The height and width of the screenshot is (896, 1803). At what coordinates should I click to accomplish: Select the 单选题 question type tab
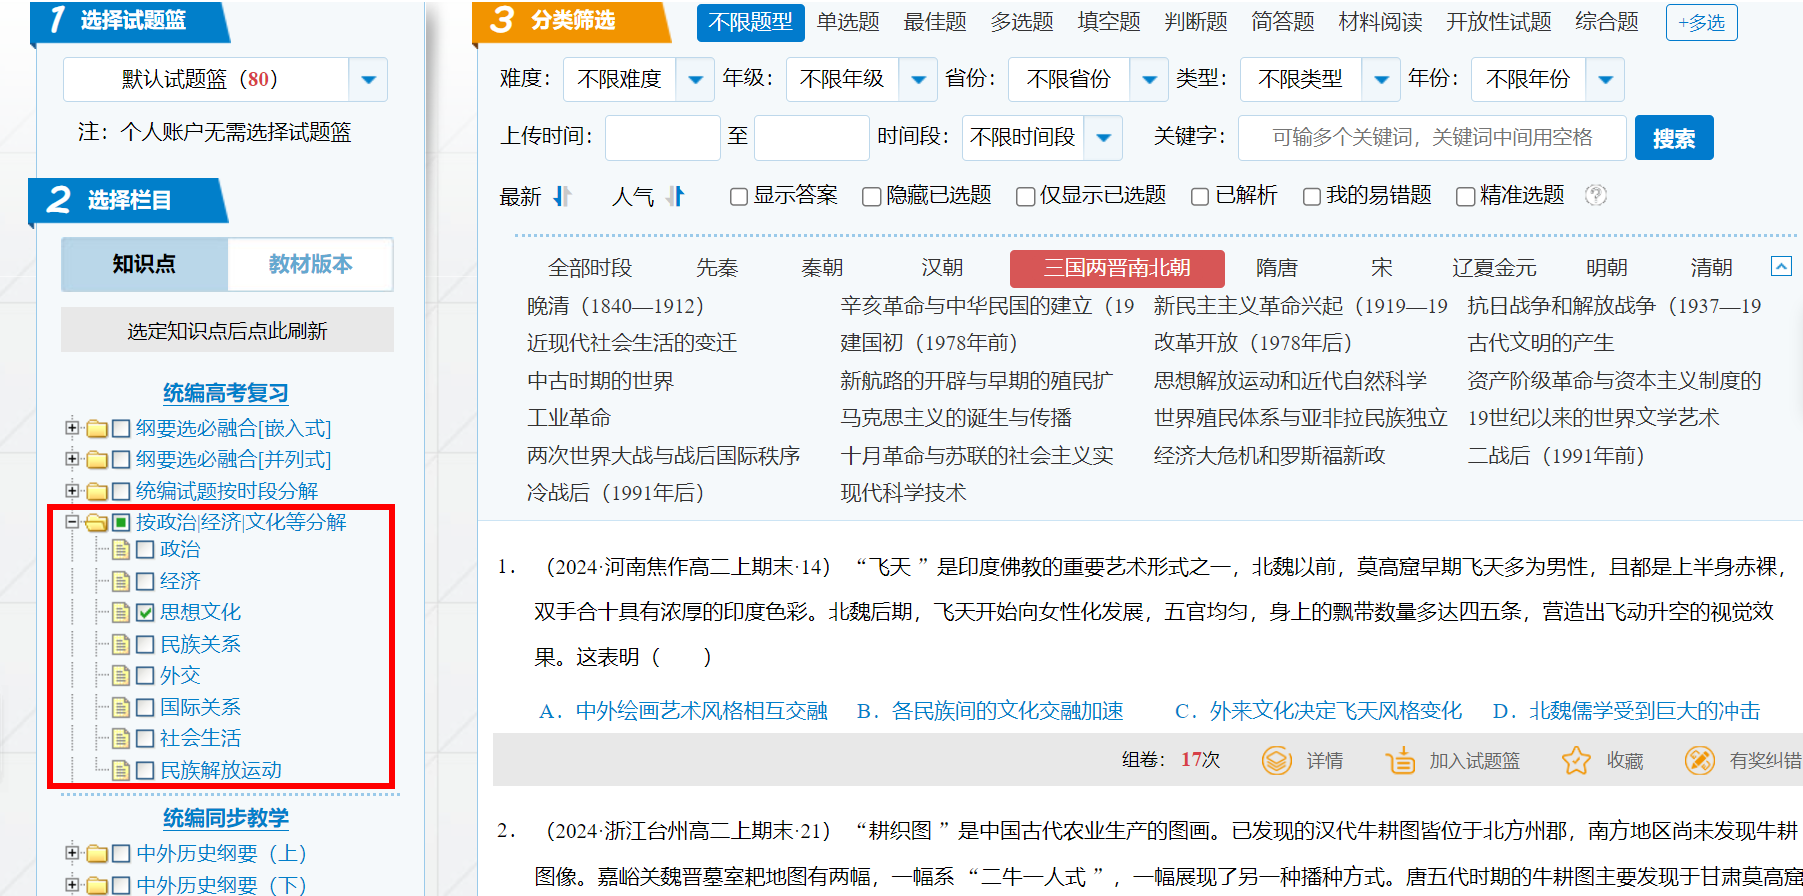click(x=847, y=22)
